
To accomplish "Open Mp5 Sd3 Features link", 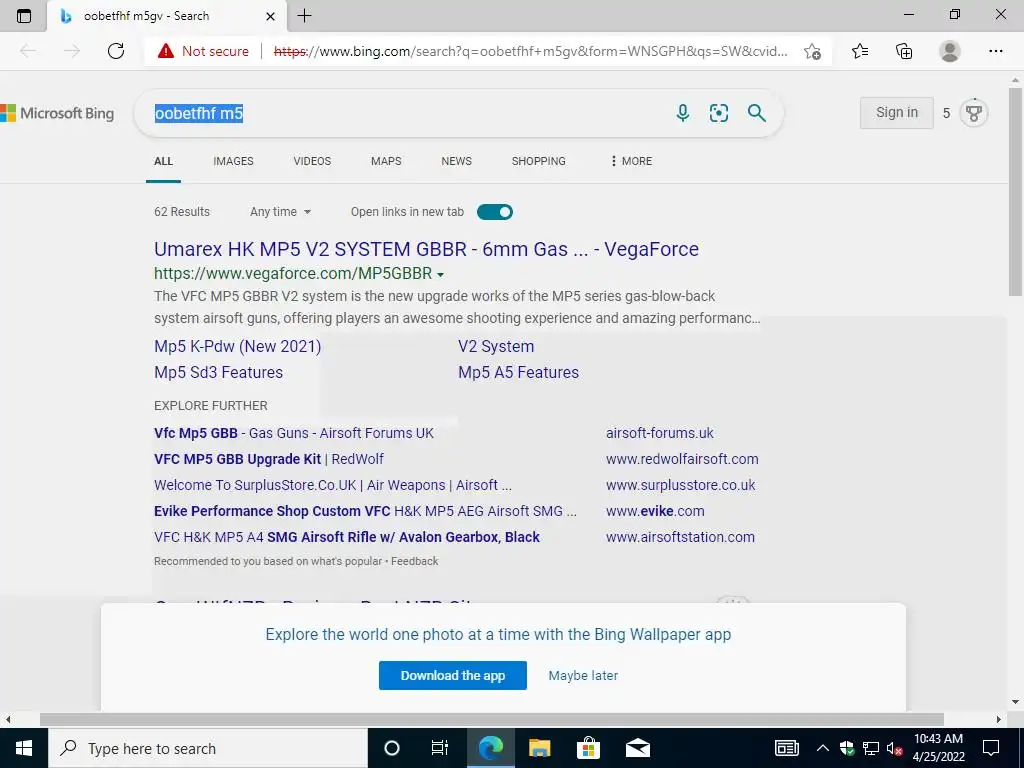I will pos(219,372).
